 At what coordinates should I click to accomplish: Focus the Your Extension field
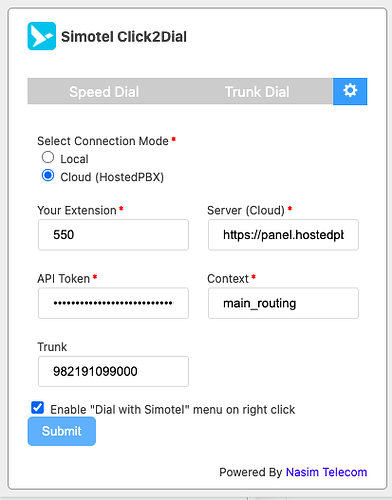113,235
